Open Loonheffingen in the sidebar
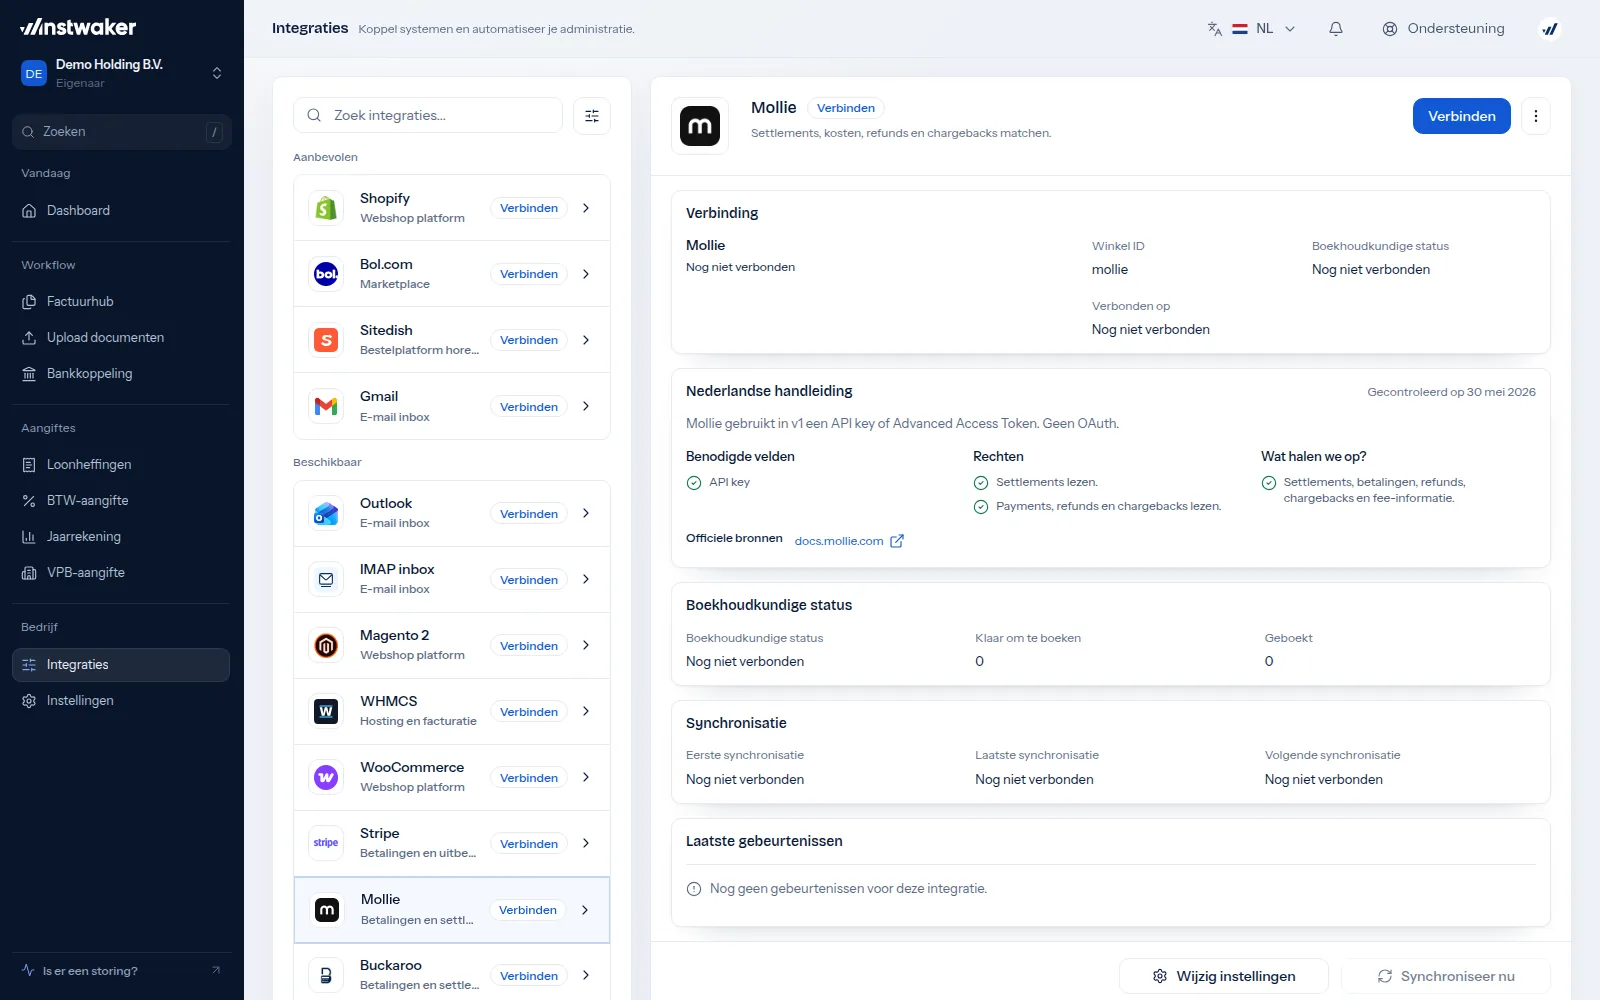The width and height of the screenshot is (1600, 1000). [121, 465]
